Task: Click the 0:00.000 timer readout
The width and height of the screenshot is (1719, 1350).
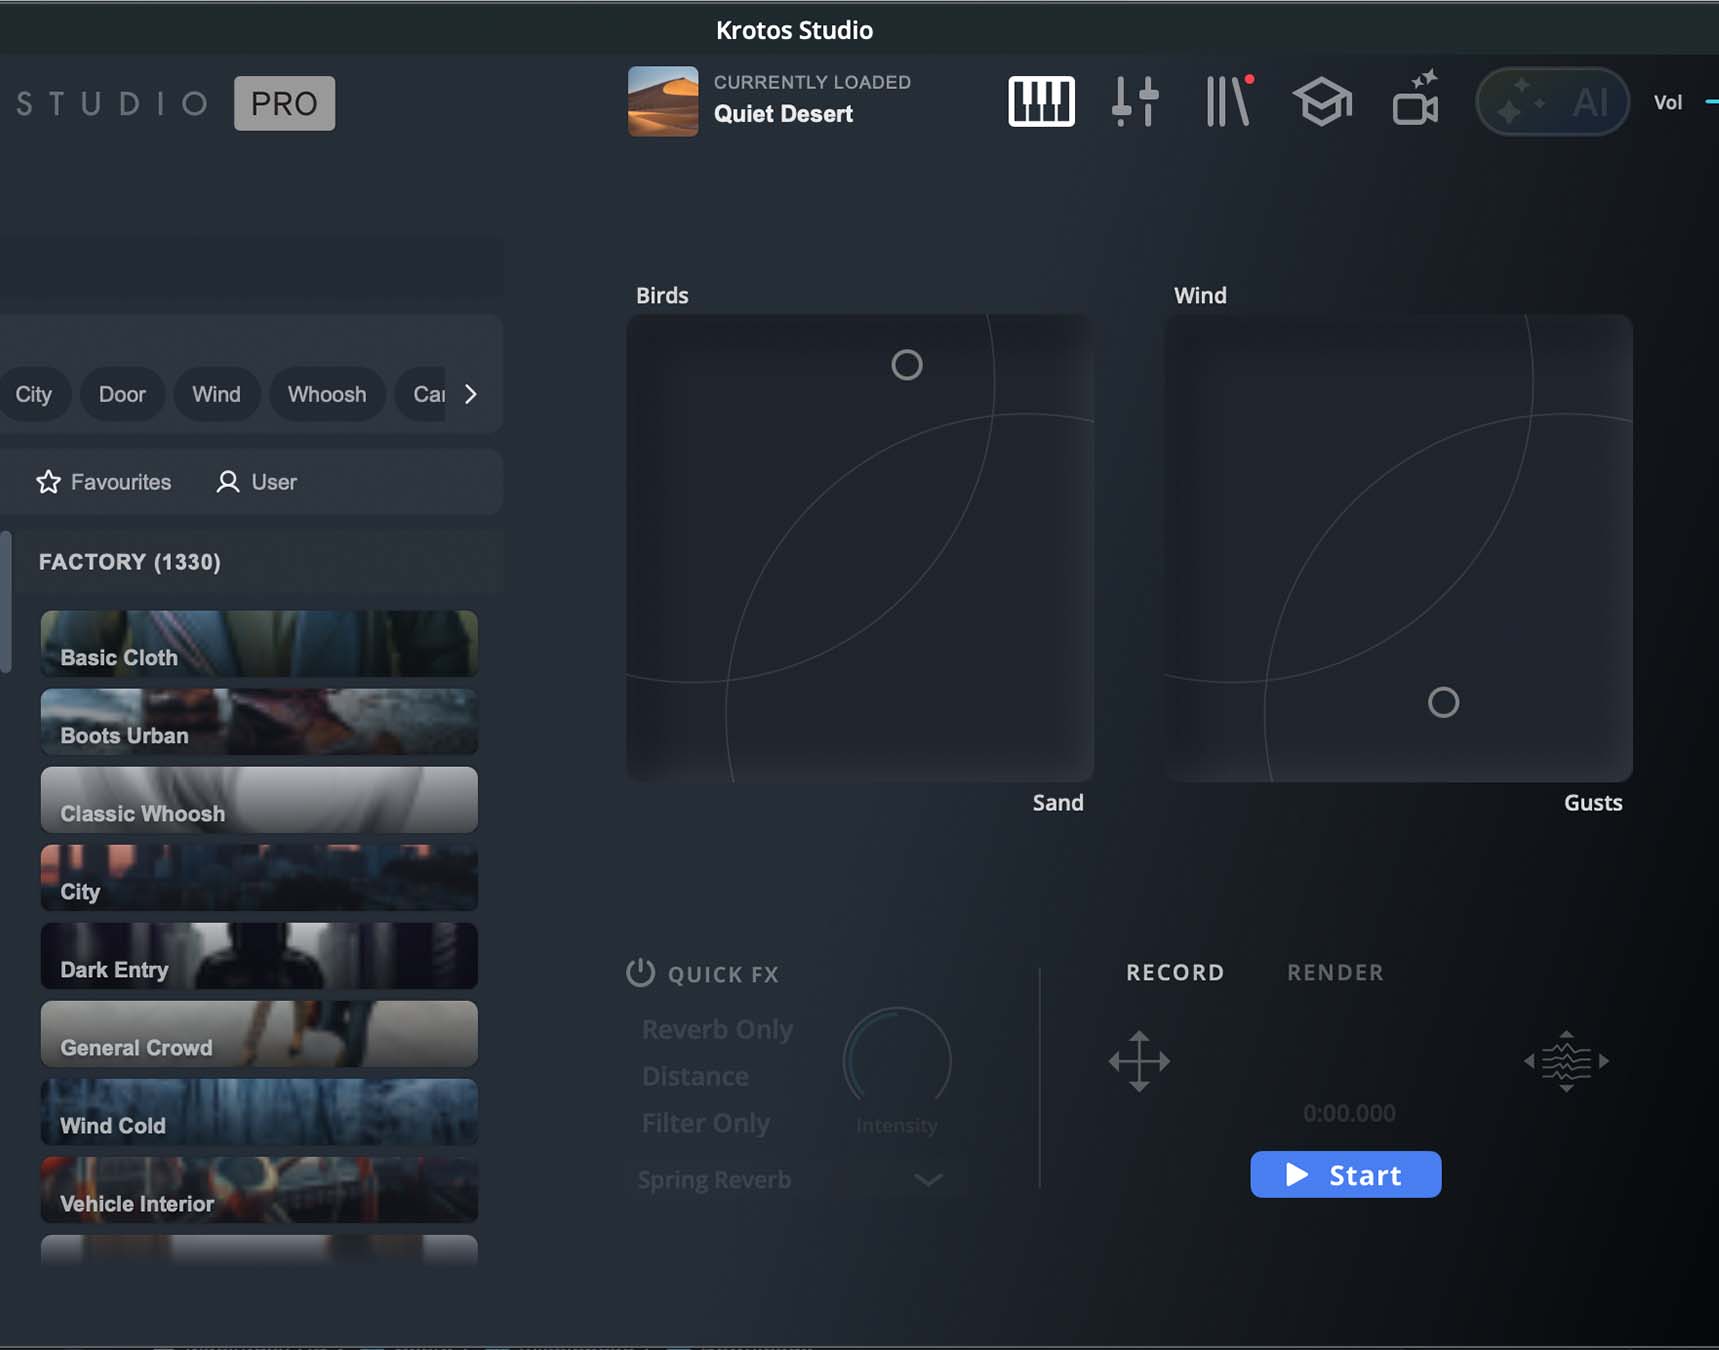Action: (x=1349, y=1113)
